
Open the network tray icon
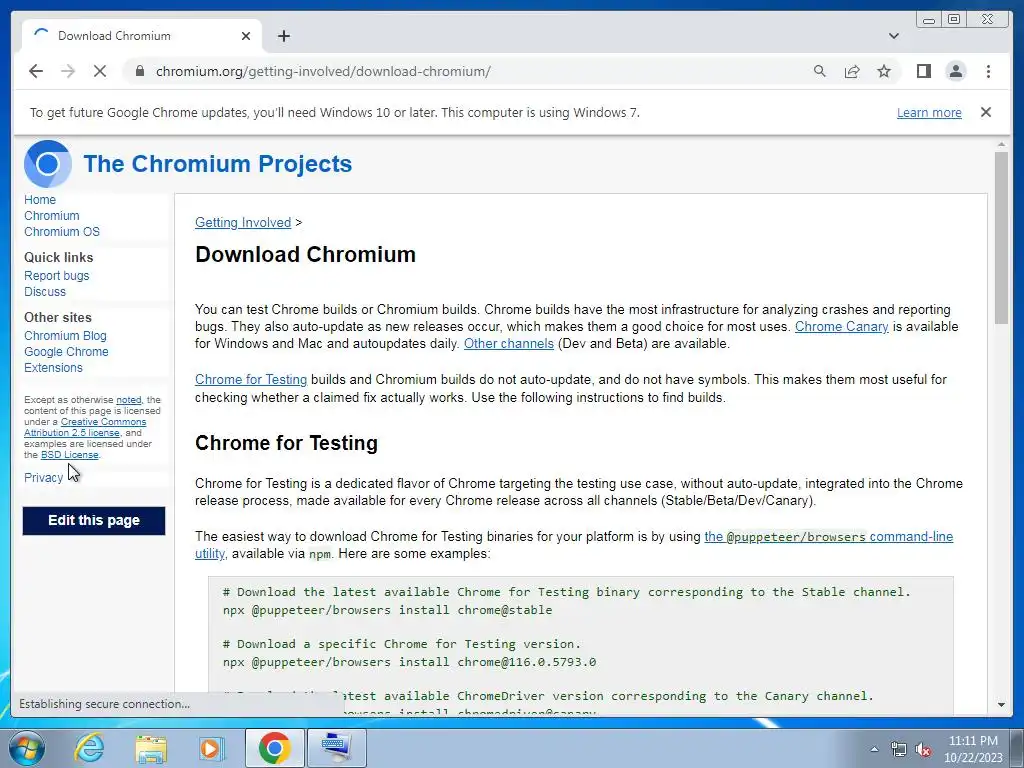(899, 749)
